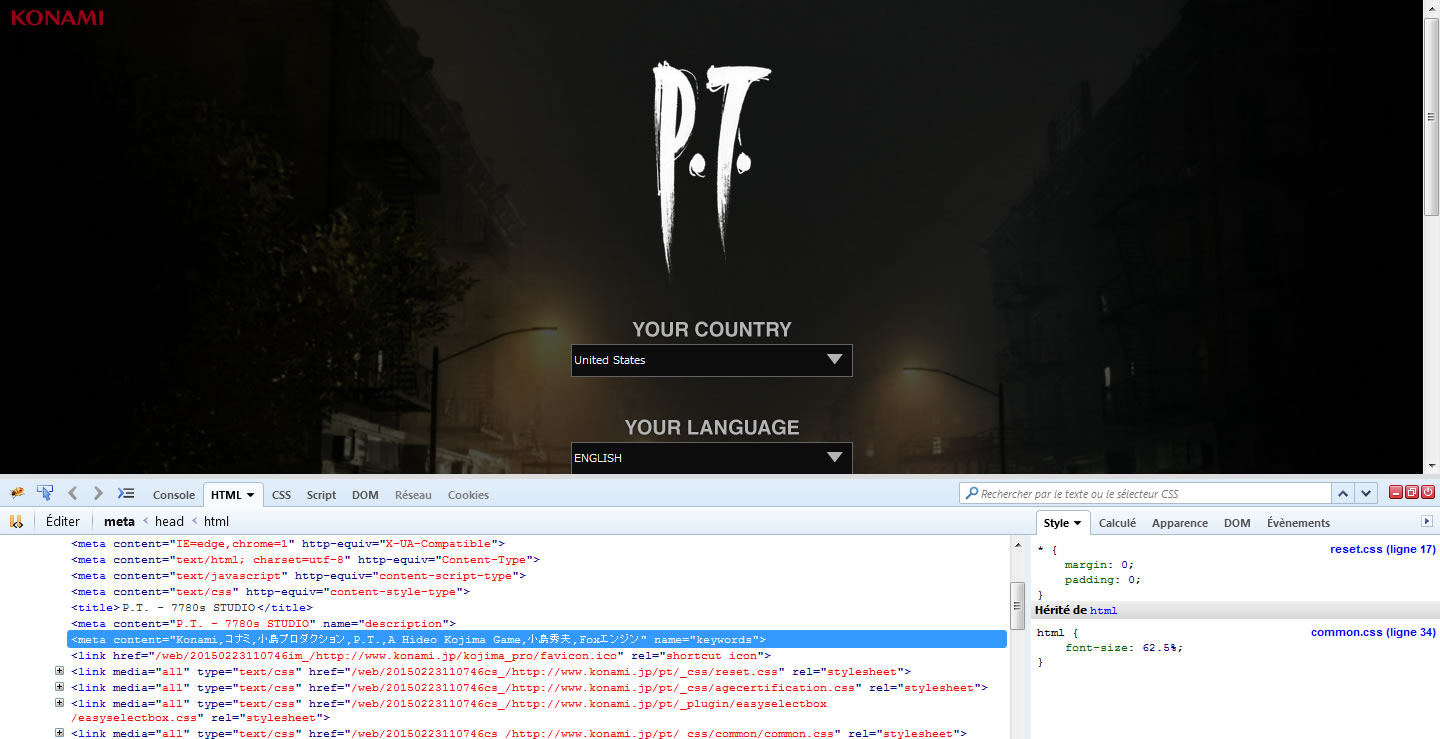
Task: Click the padding: 0 style property
Action: click(1102, 580)
